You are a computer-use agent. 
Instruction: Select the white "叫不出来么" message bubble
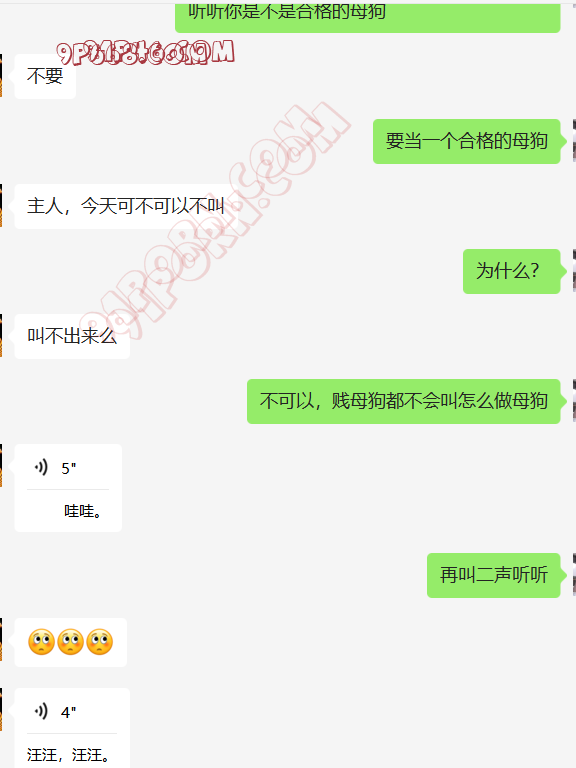tap(72, 336)
